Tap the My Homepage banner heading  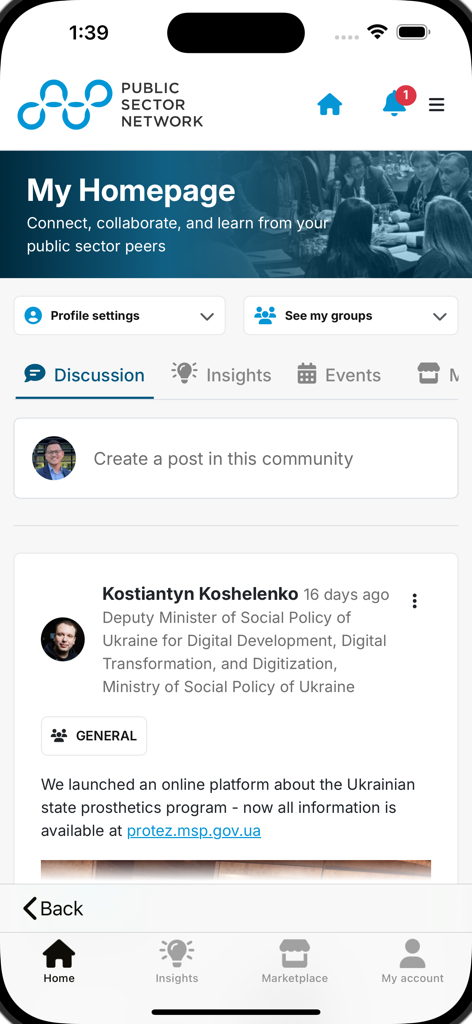[131, 191]
